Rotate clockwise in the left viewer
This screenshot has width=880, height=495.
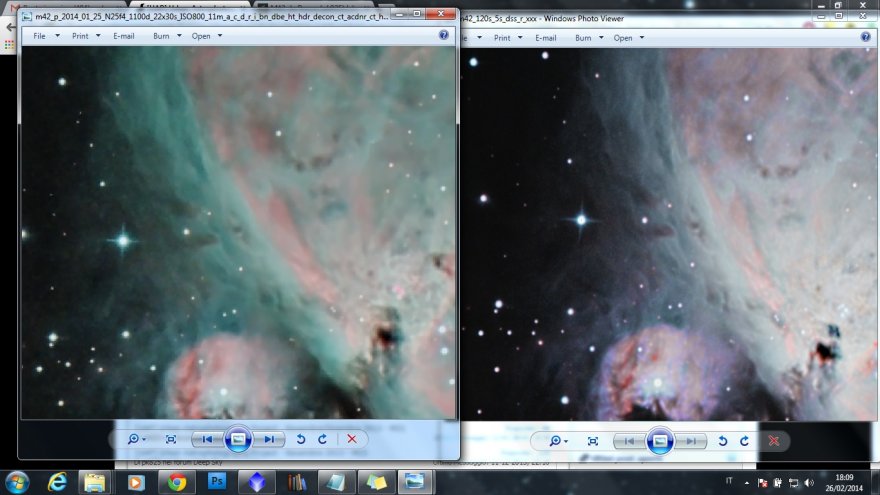(323, 439)
